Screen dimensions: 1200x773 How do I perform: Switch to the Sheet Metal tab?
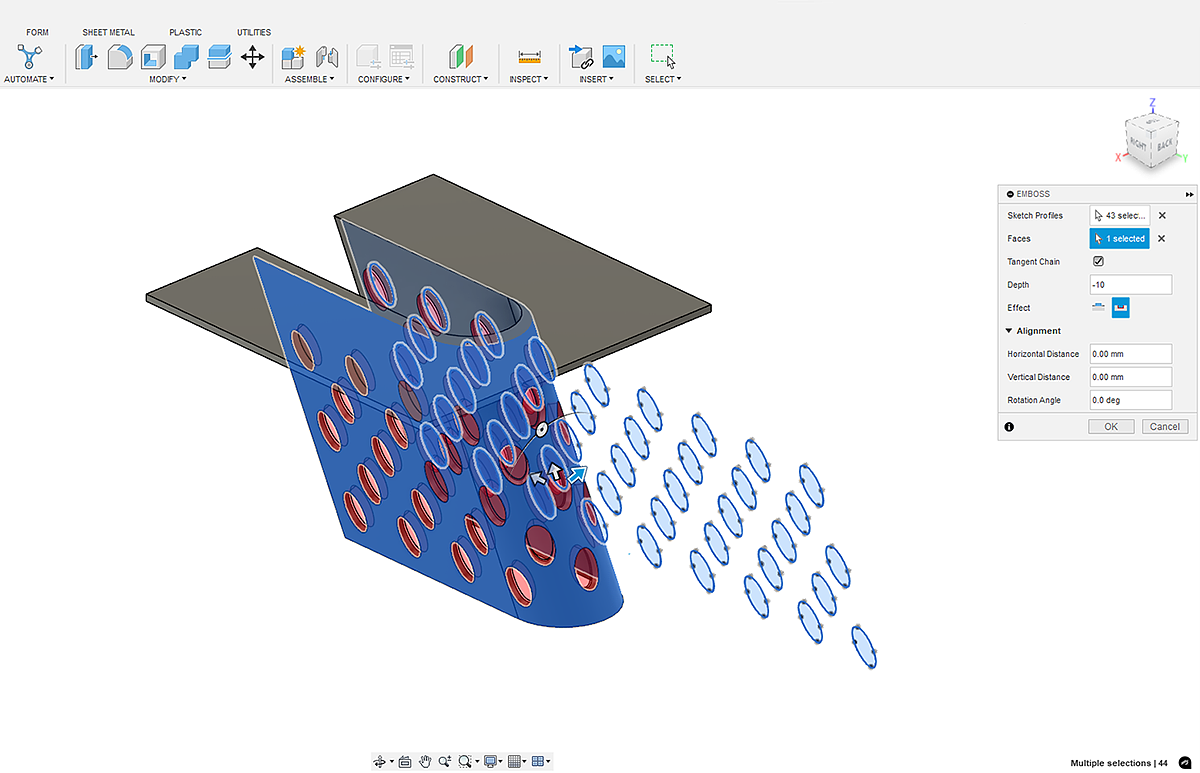click(x=108, y=32)
